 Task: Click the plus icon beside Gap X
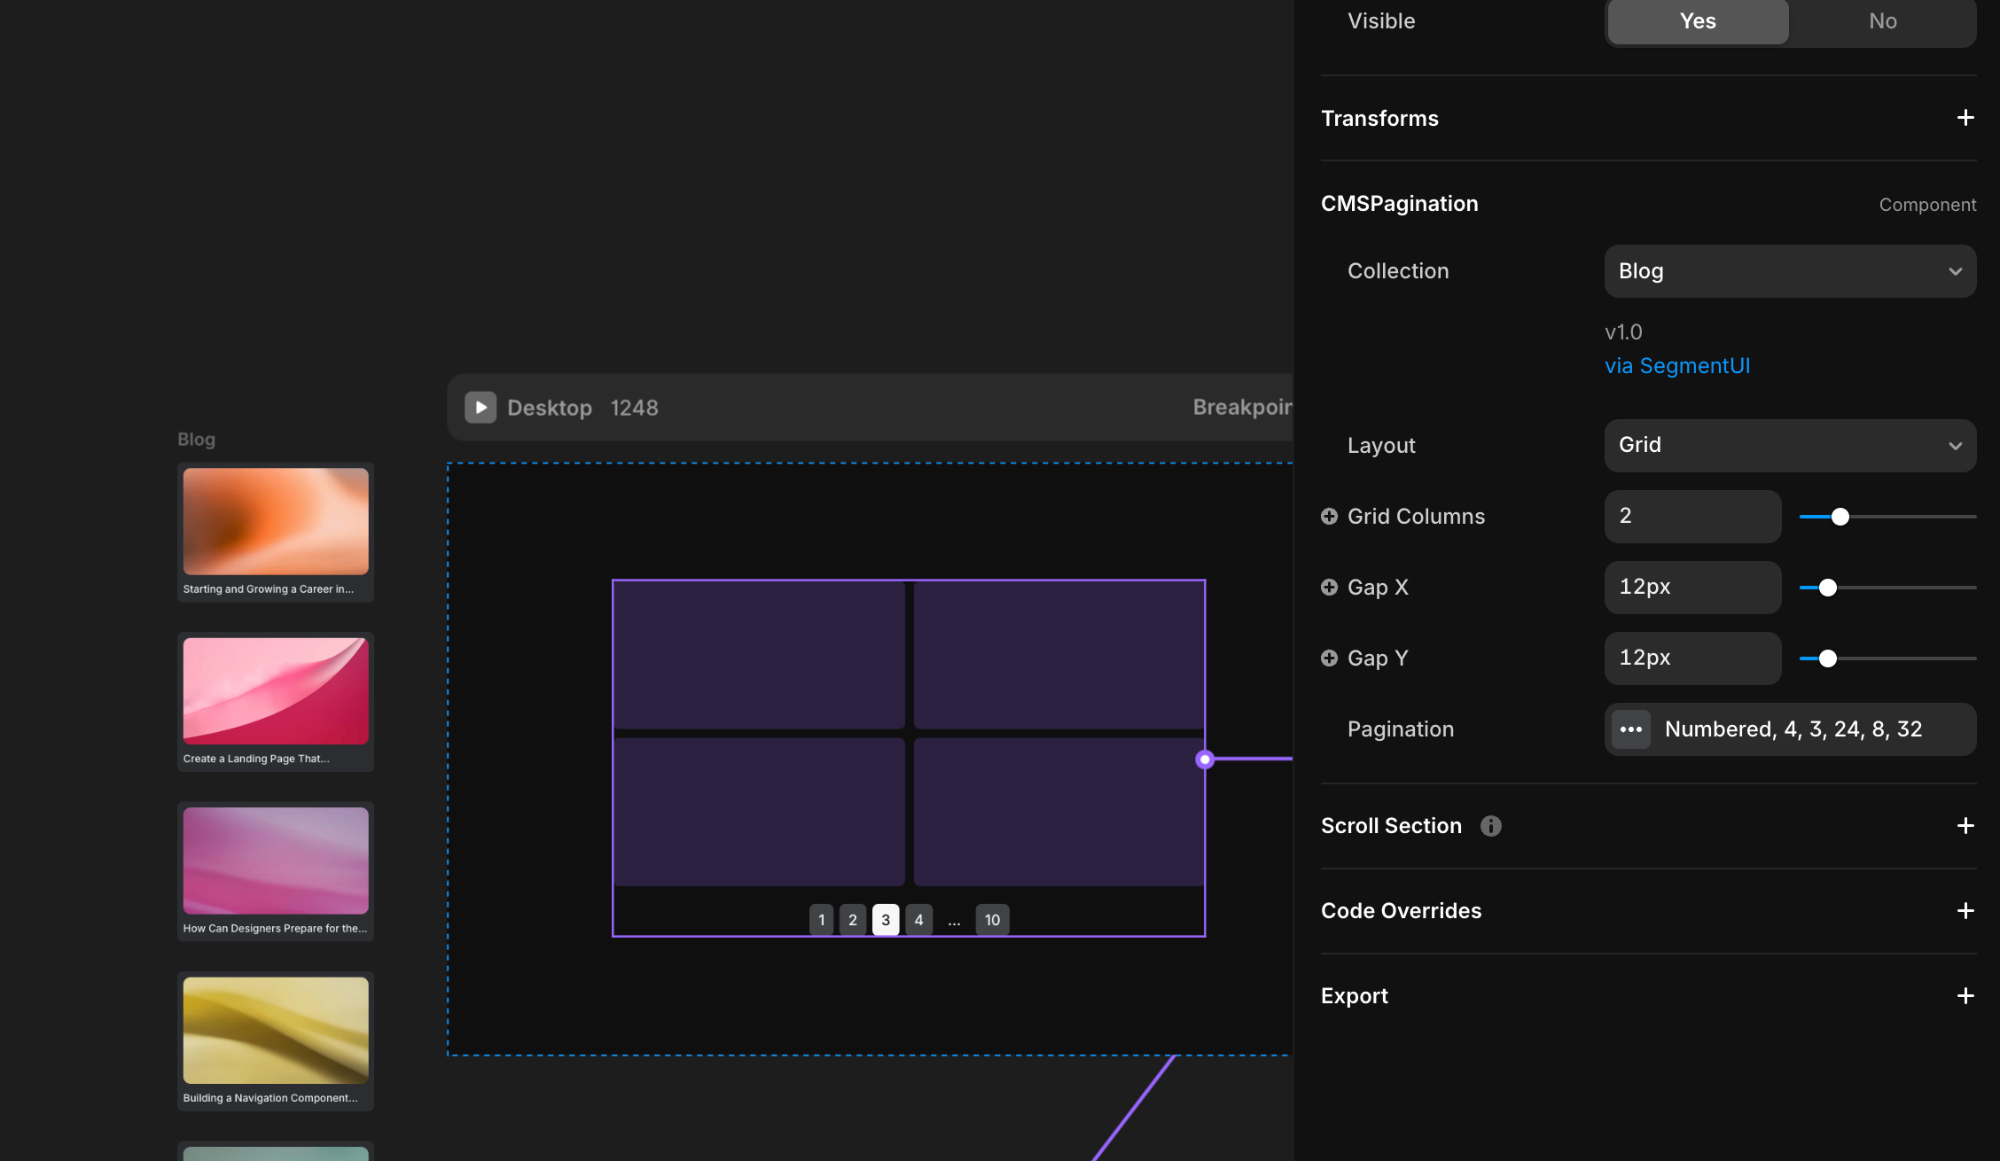point(1329,587)
